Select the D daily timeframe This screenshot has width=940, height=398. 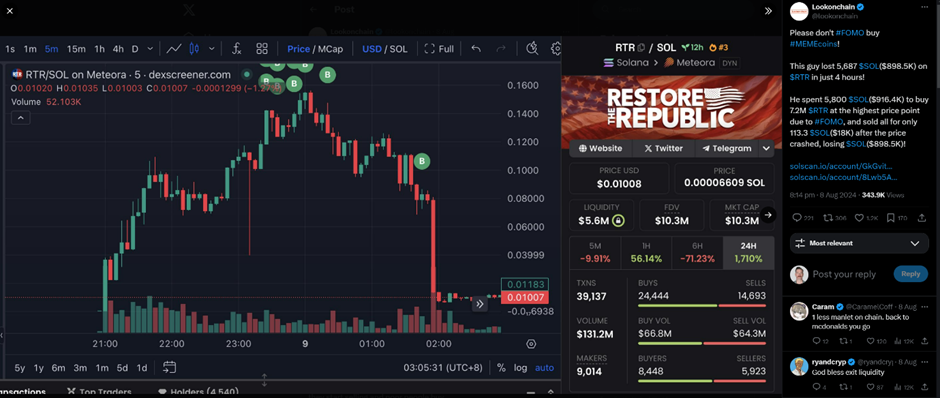[135, 49]
